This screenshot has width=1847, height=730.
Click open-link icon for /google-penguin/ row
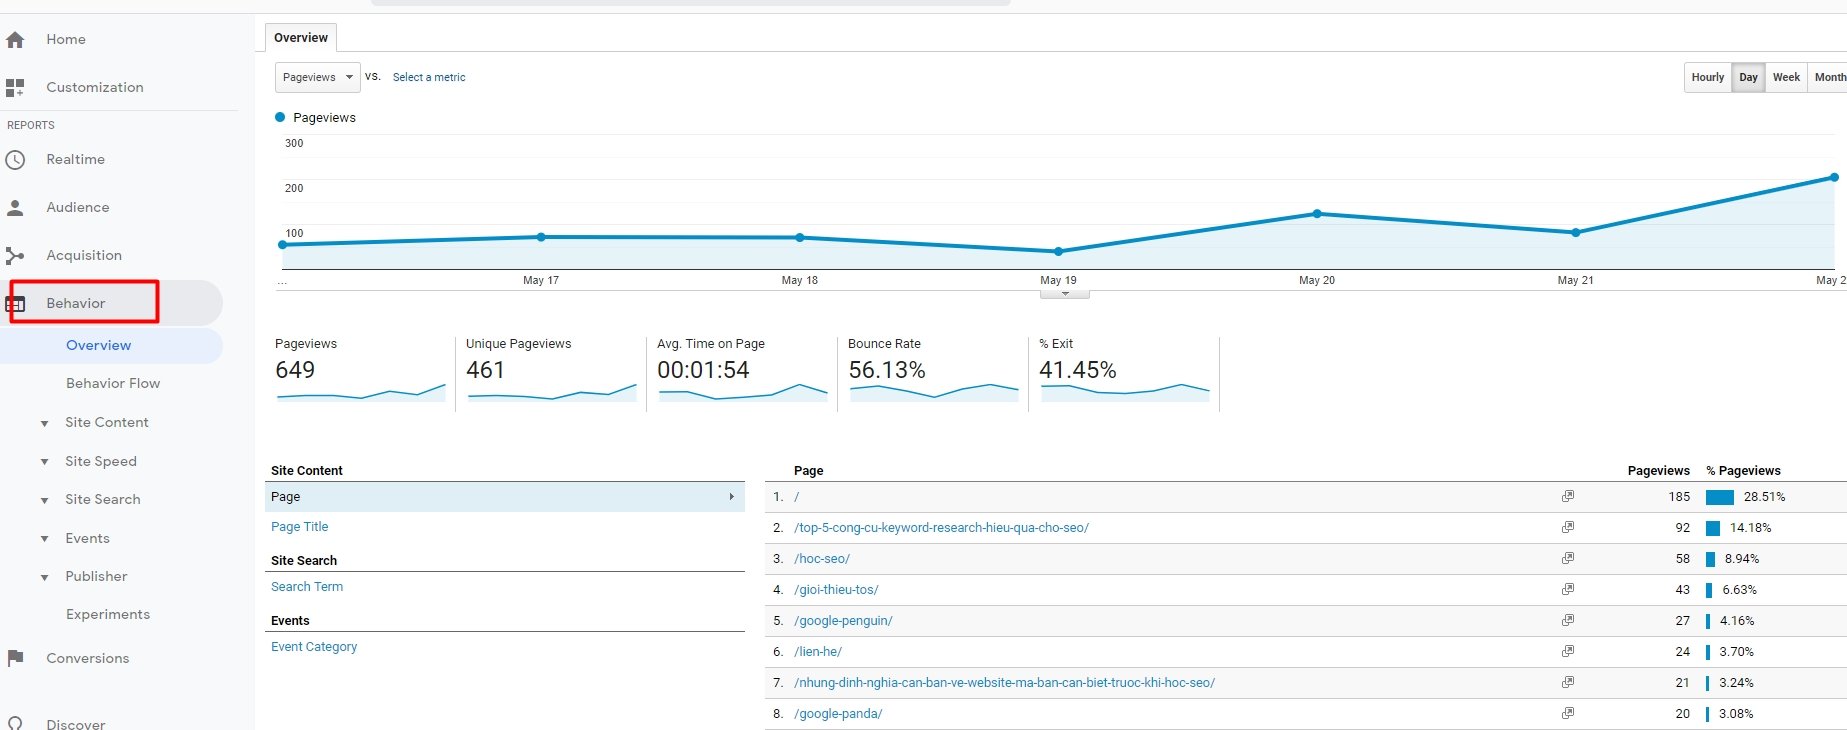[1567, 620]
